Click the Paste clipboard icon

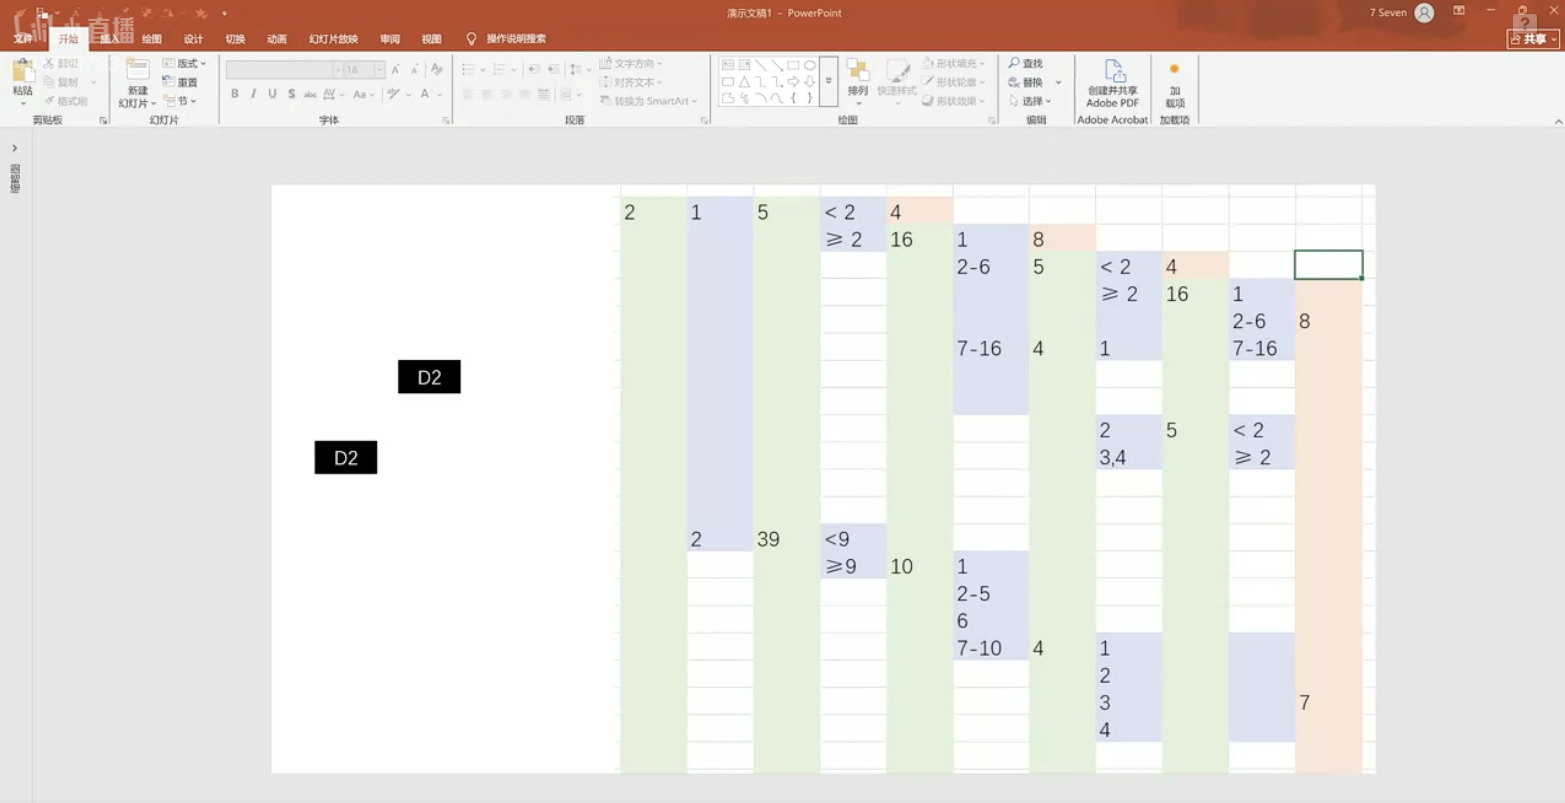[22, 72]
